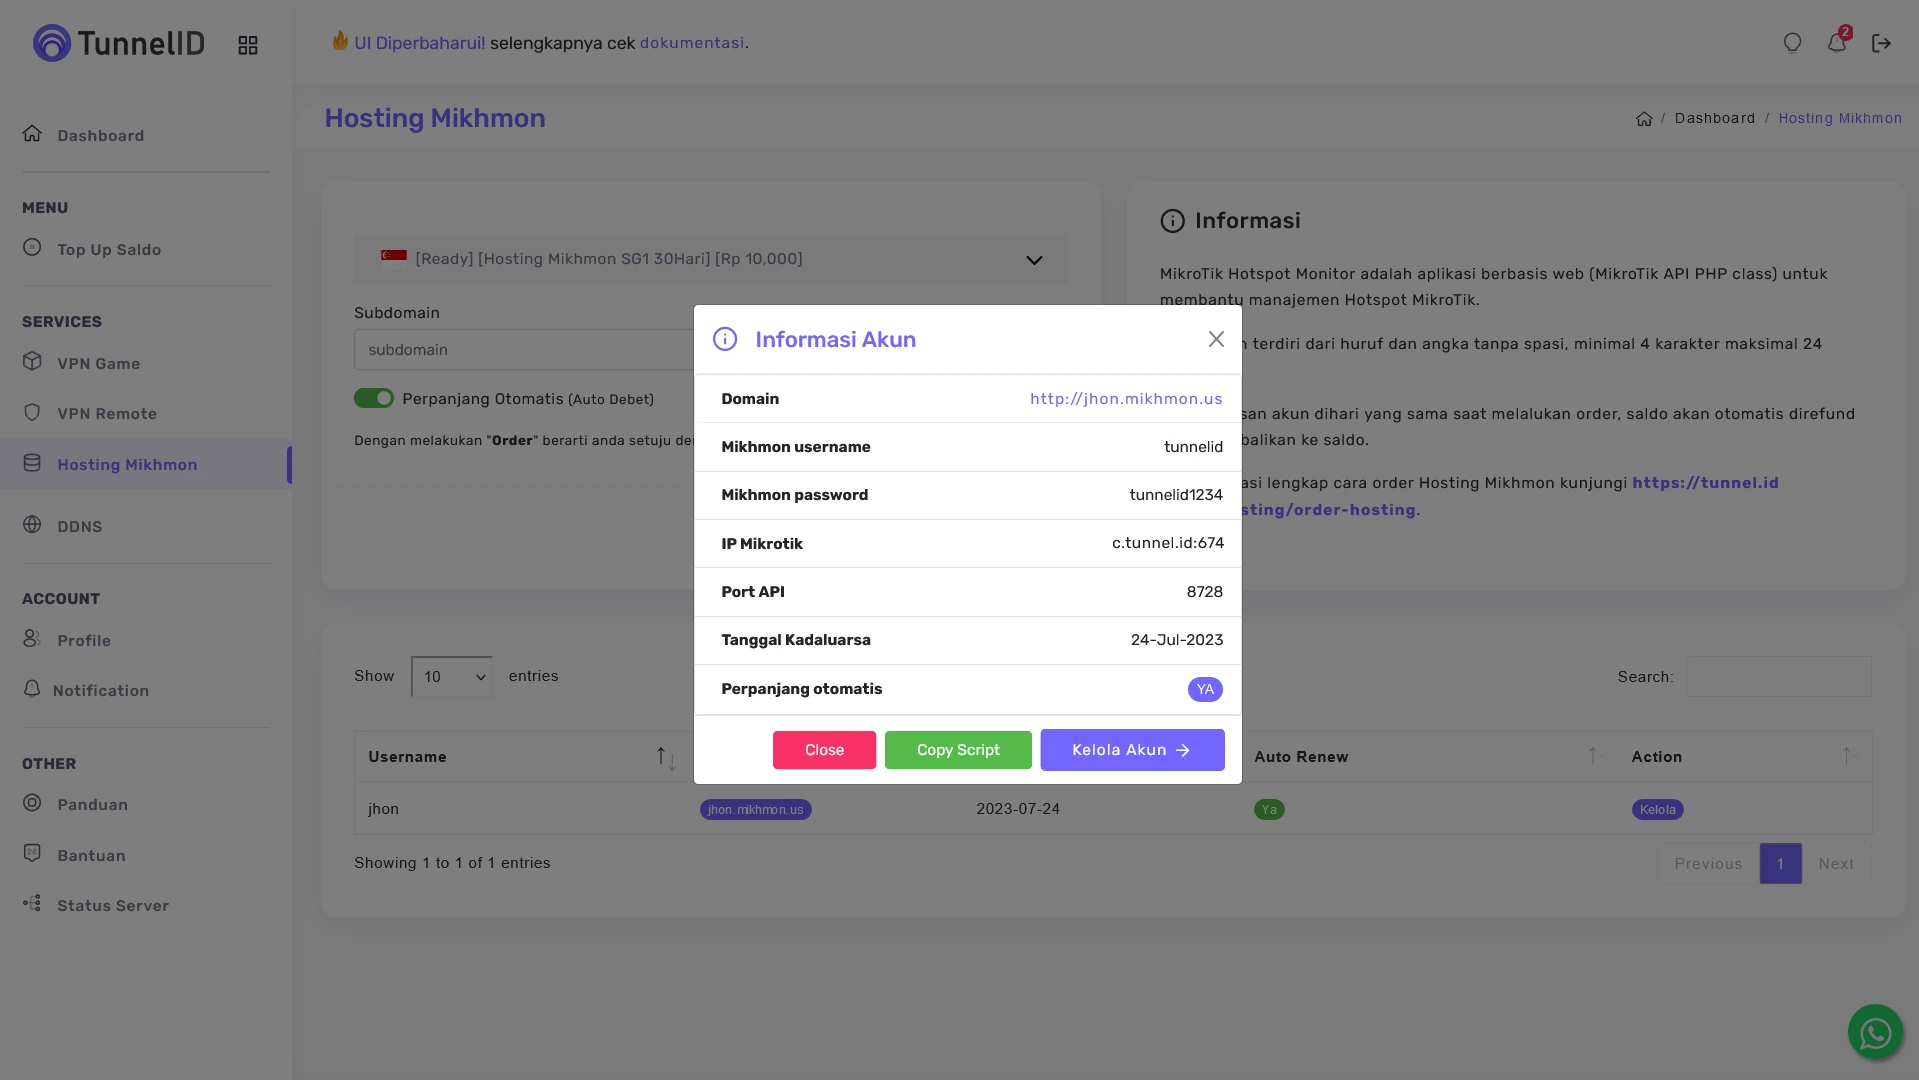Viewport: 1919px width, 1080px height.
Task: Focus the table Search field
Action: pyautogui.click(x=1778, y=677)
